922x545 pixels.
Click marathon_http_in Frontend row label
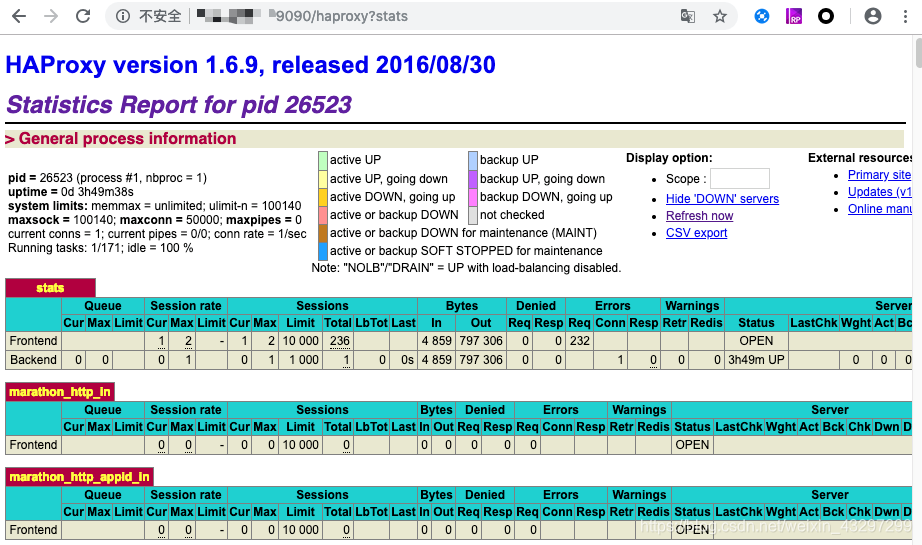(x=34, y=445)
